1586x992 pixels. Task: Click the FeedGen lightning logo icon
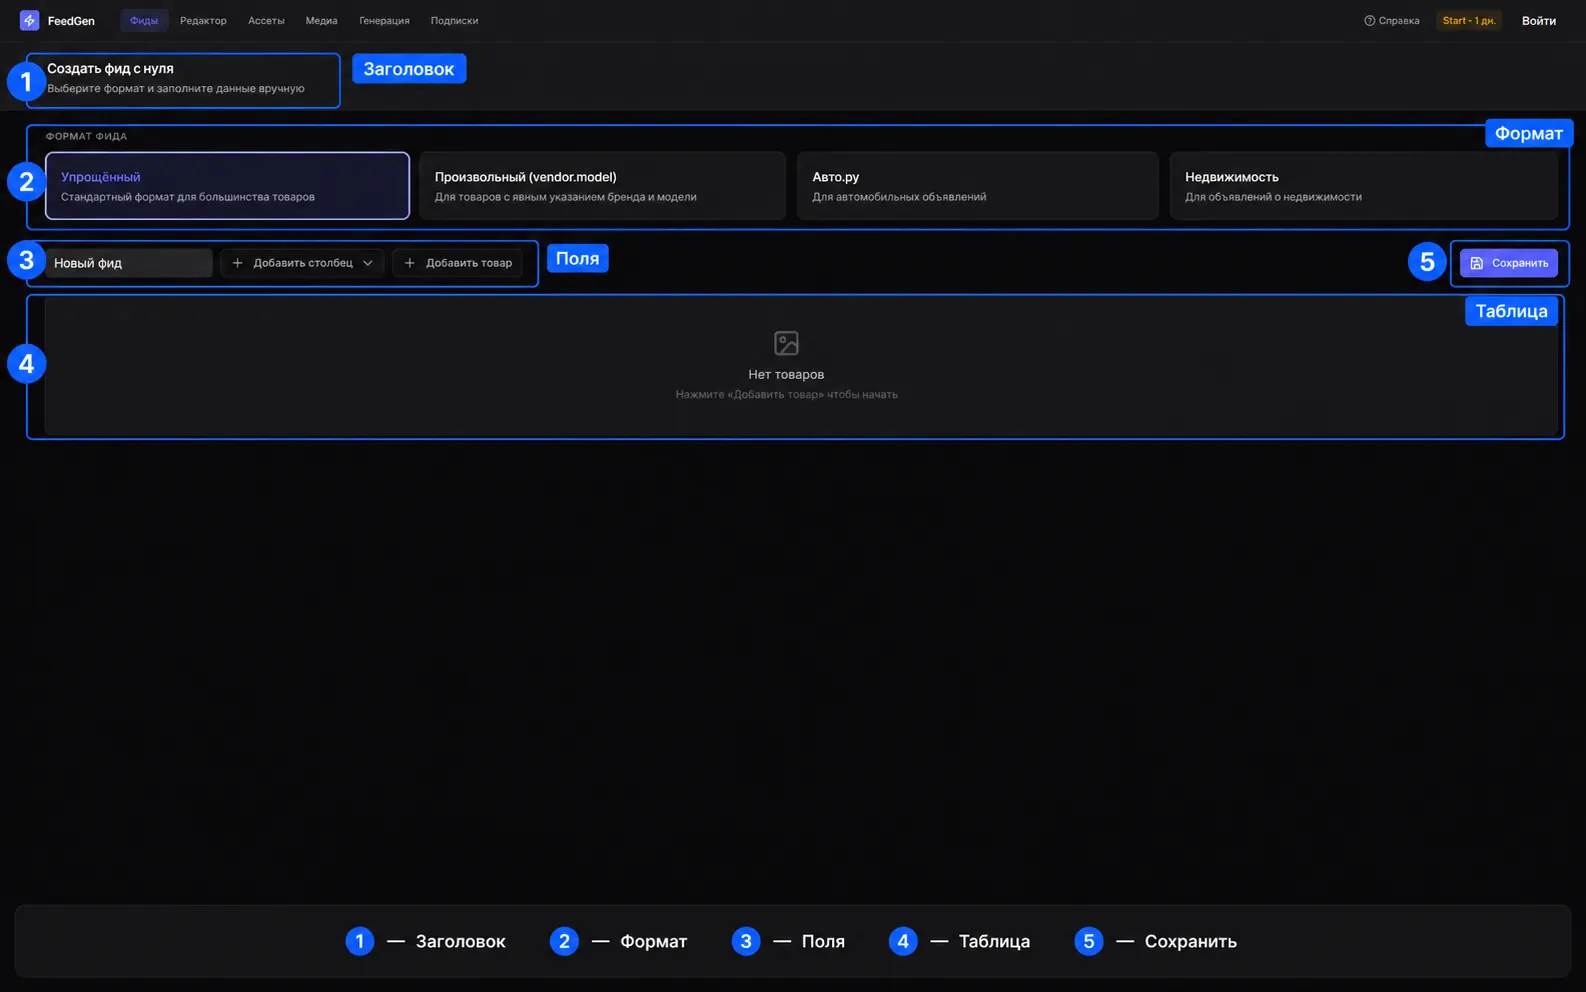(29, 20)
